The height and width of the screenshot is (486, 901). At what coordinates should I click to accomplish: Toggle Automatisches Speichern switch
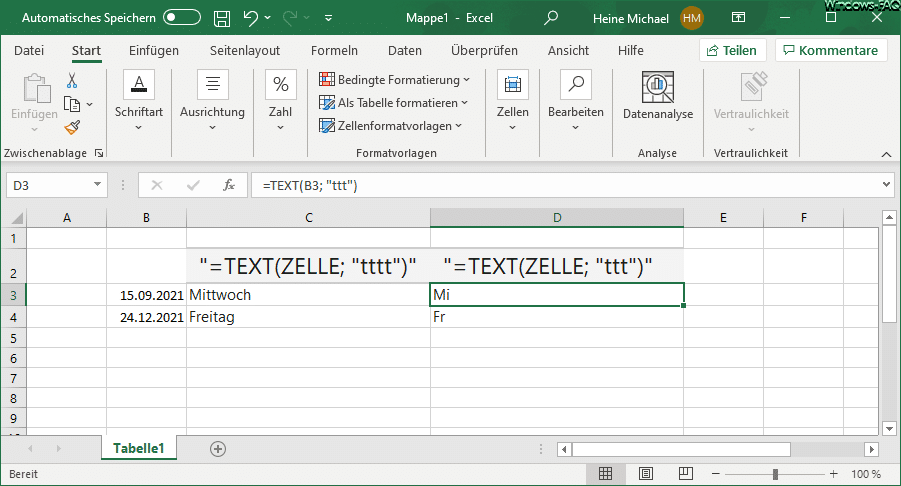point(182,18)
